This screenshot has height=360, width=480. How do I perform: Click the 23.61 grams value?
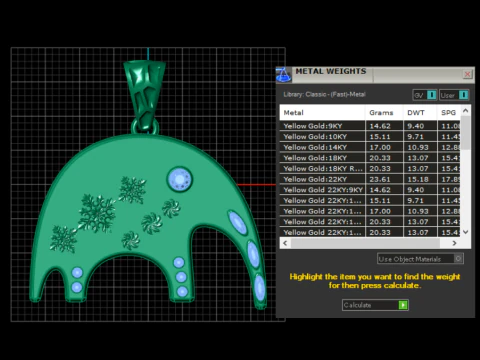tap(380, 179)
